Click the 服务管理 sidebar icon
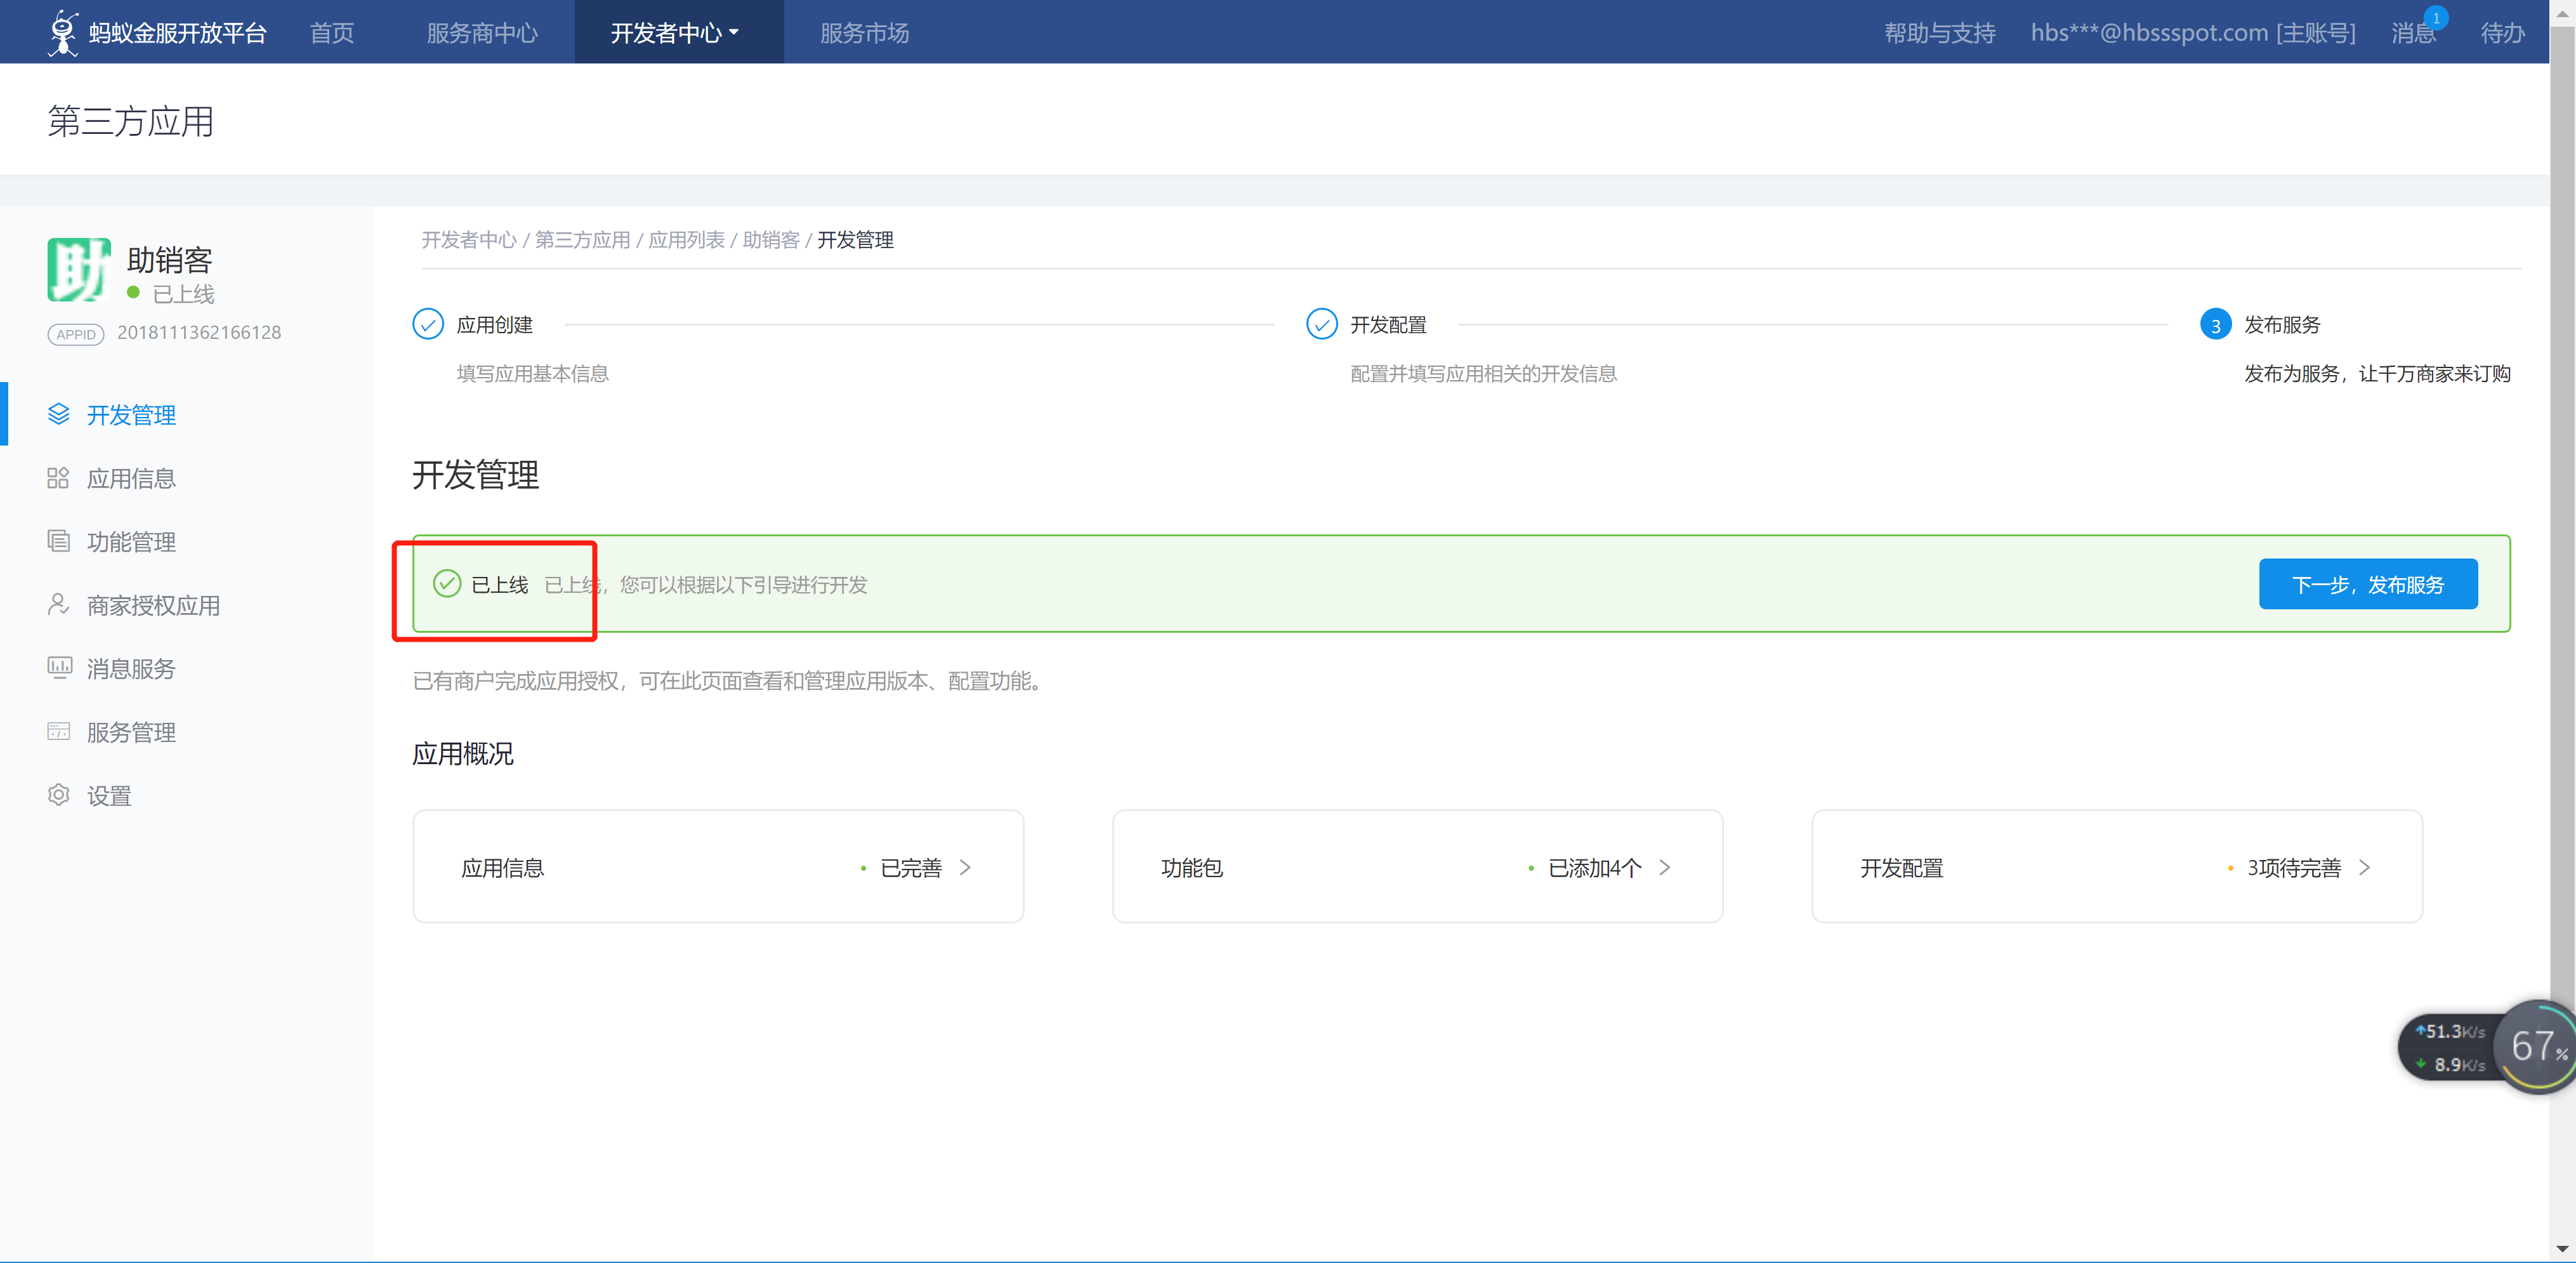Image resolution: width=2576 pixels, height=1263 pixels. point(59,731)
